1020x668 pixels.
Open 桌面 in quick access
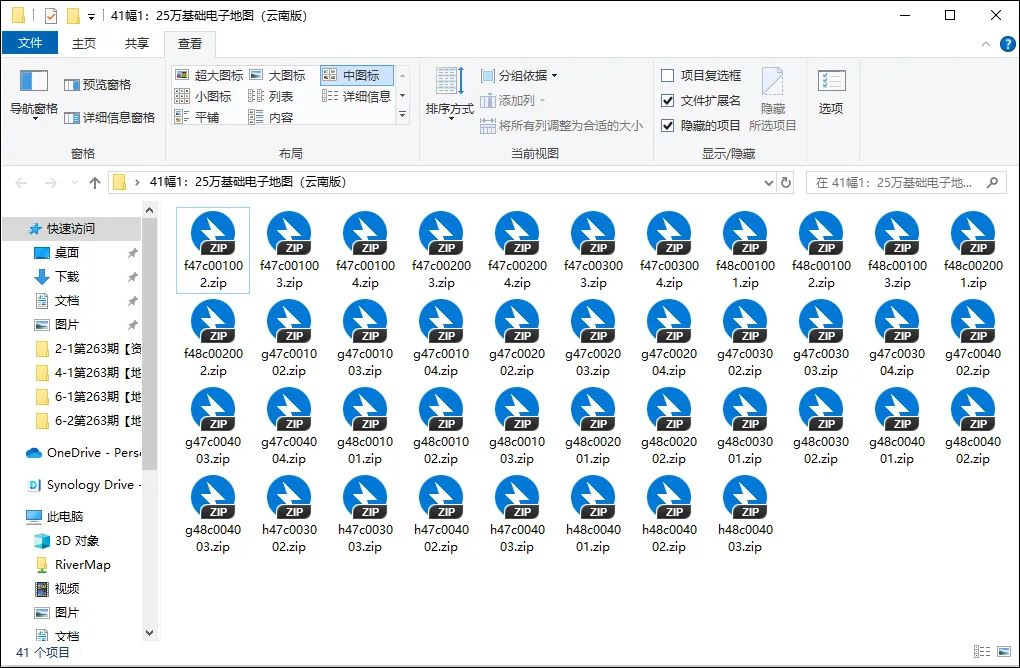pyautogui.click(x=66, y=252)
